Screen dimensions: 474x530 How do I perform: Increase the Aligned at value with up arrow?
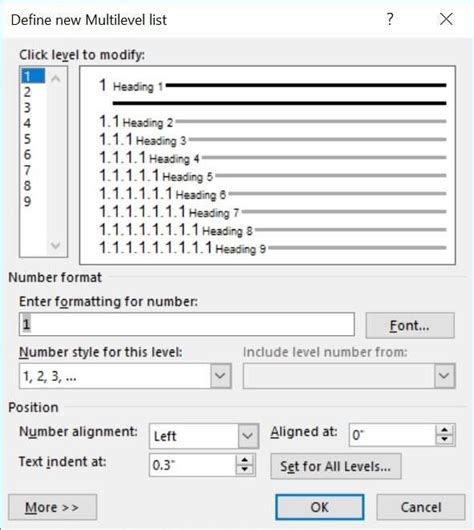click(x=445, y=430)
